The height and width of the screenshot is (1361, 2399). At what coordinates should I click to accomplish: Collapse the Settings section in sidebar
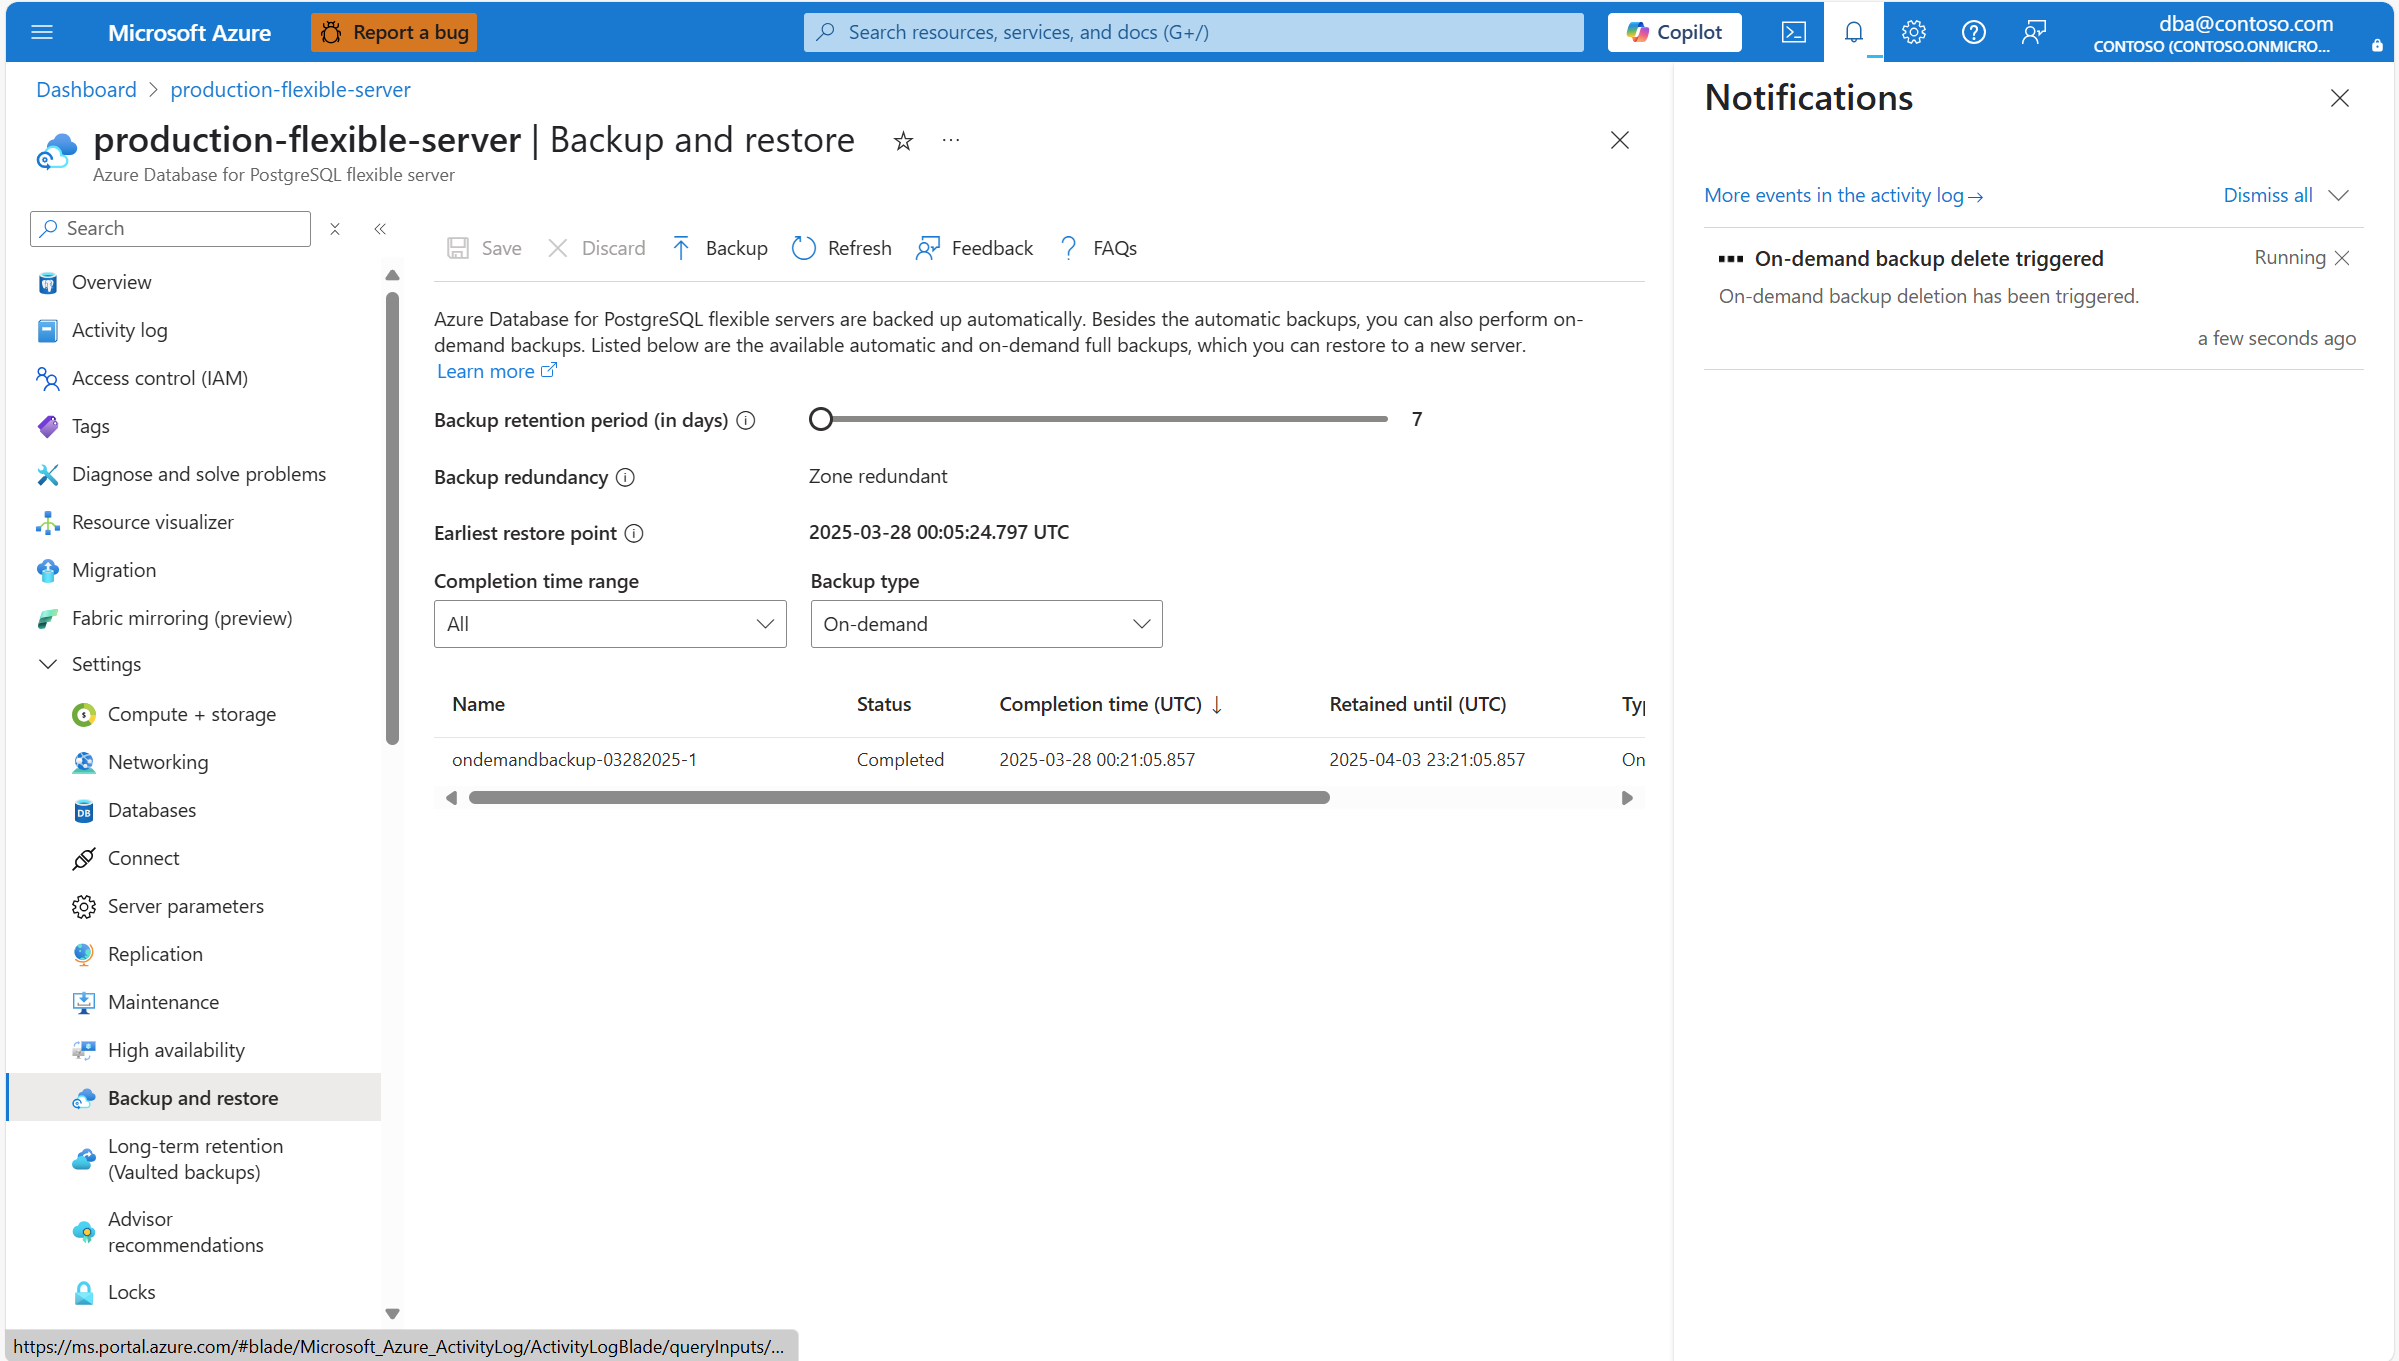pos(47,664)
